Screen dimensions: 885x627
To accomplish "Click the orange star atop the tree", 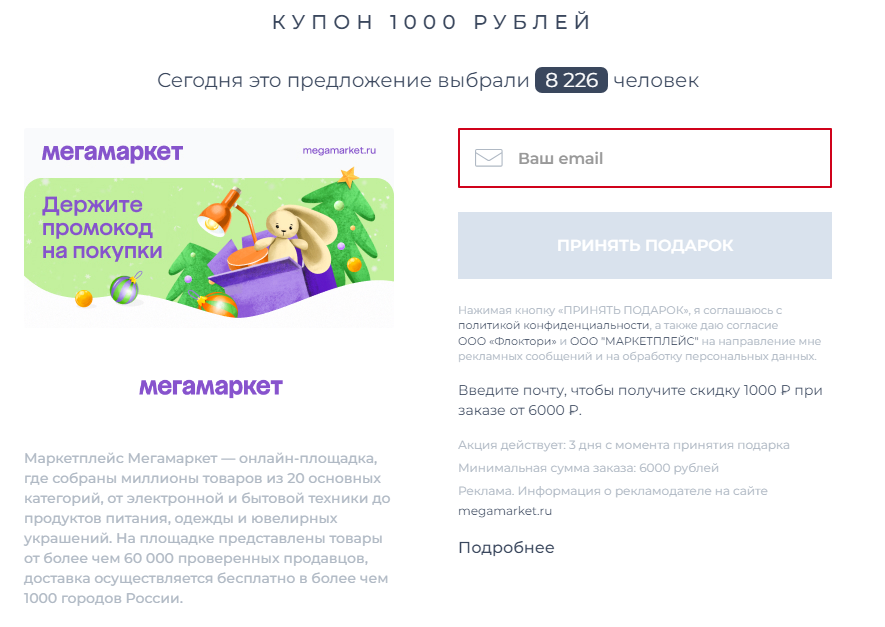I will 348,177.
